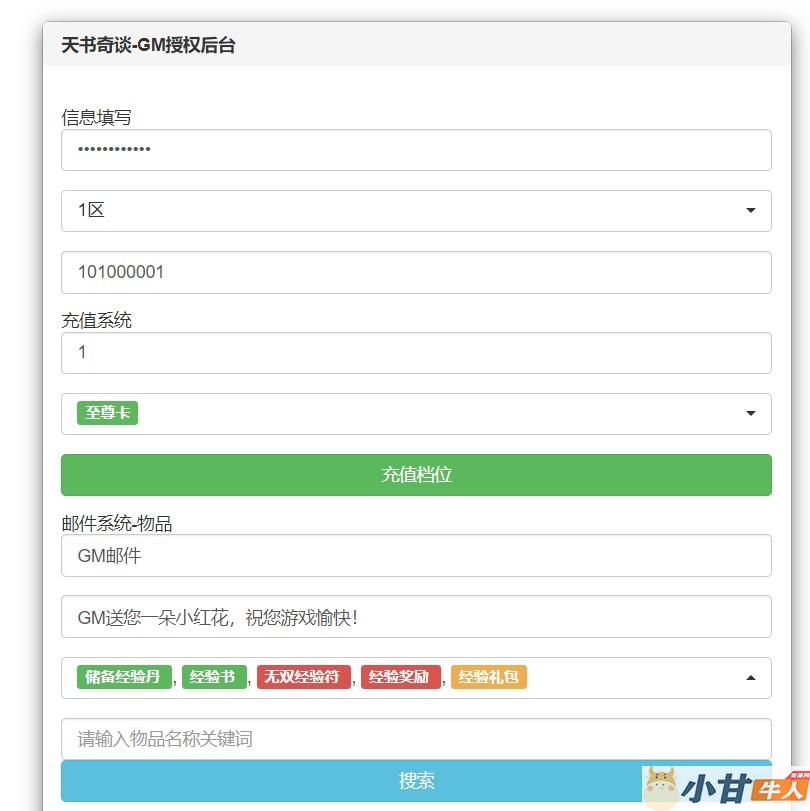This screenshot has height=811, width=810.
Task: Click the red 无双经验符 item tag
Action: (x=303, y=677)
